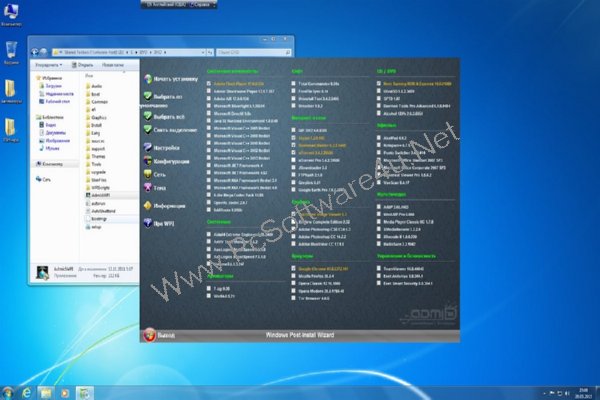Viewport: 600px width, 400px height.
Task: Uncheck Adobe Flash Player checkbox
Action: [209, 83]
